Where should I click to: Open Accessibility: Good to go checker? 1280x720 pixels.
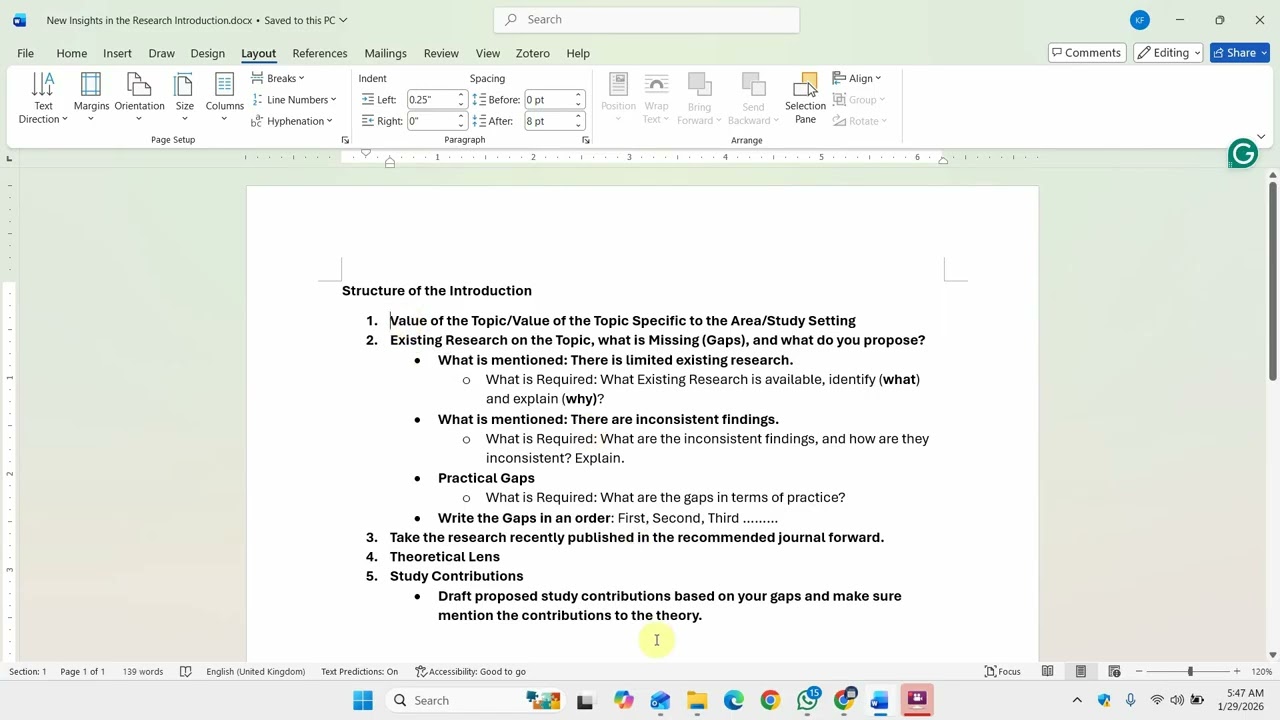(470, 671)
